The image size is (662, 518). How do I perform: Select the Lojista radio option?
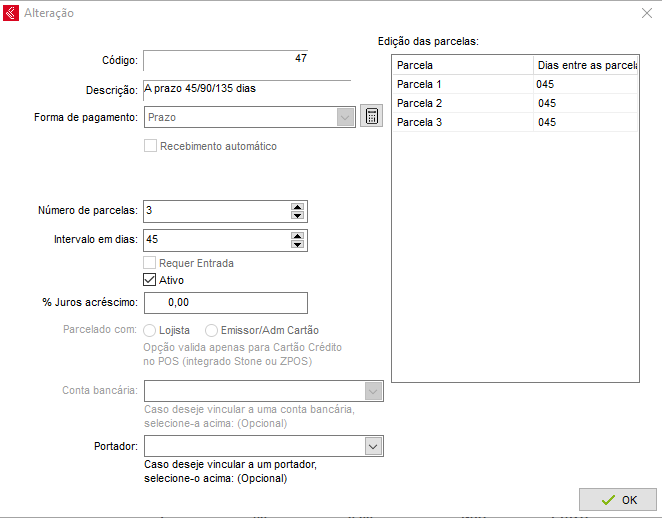(x=151, y=330)
